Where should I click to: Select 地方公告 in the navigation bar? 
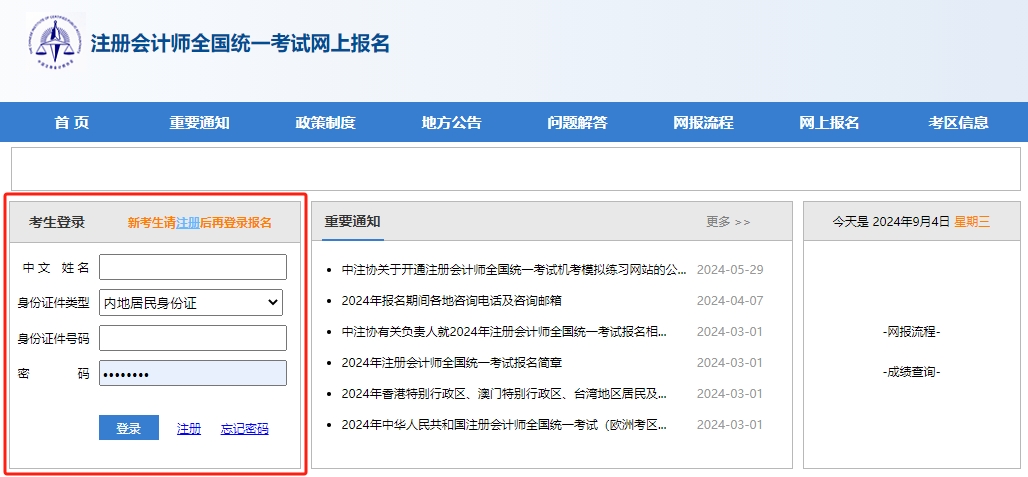pyautogui.click(x=451, y=123)
